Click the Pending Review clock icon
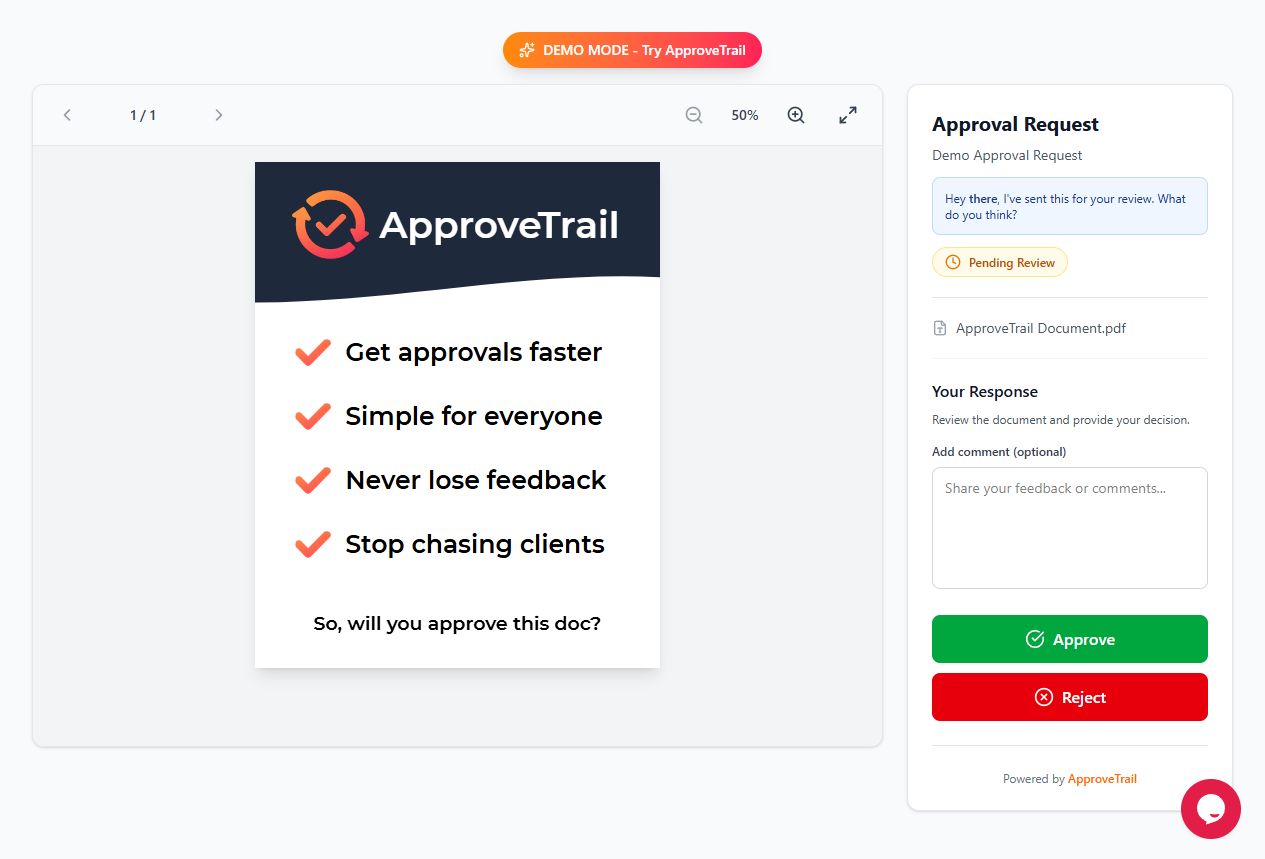The height and width of the screenshot is (859, 1265). point(953,262)
